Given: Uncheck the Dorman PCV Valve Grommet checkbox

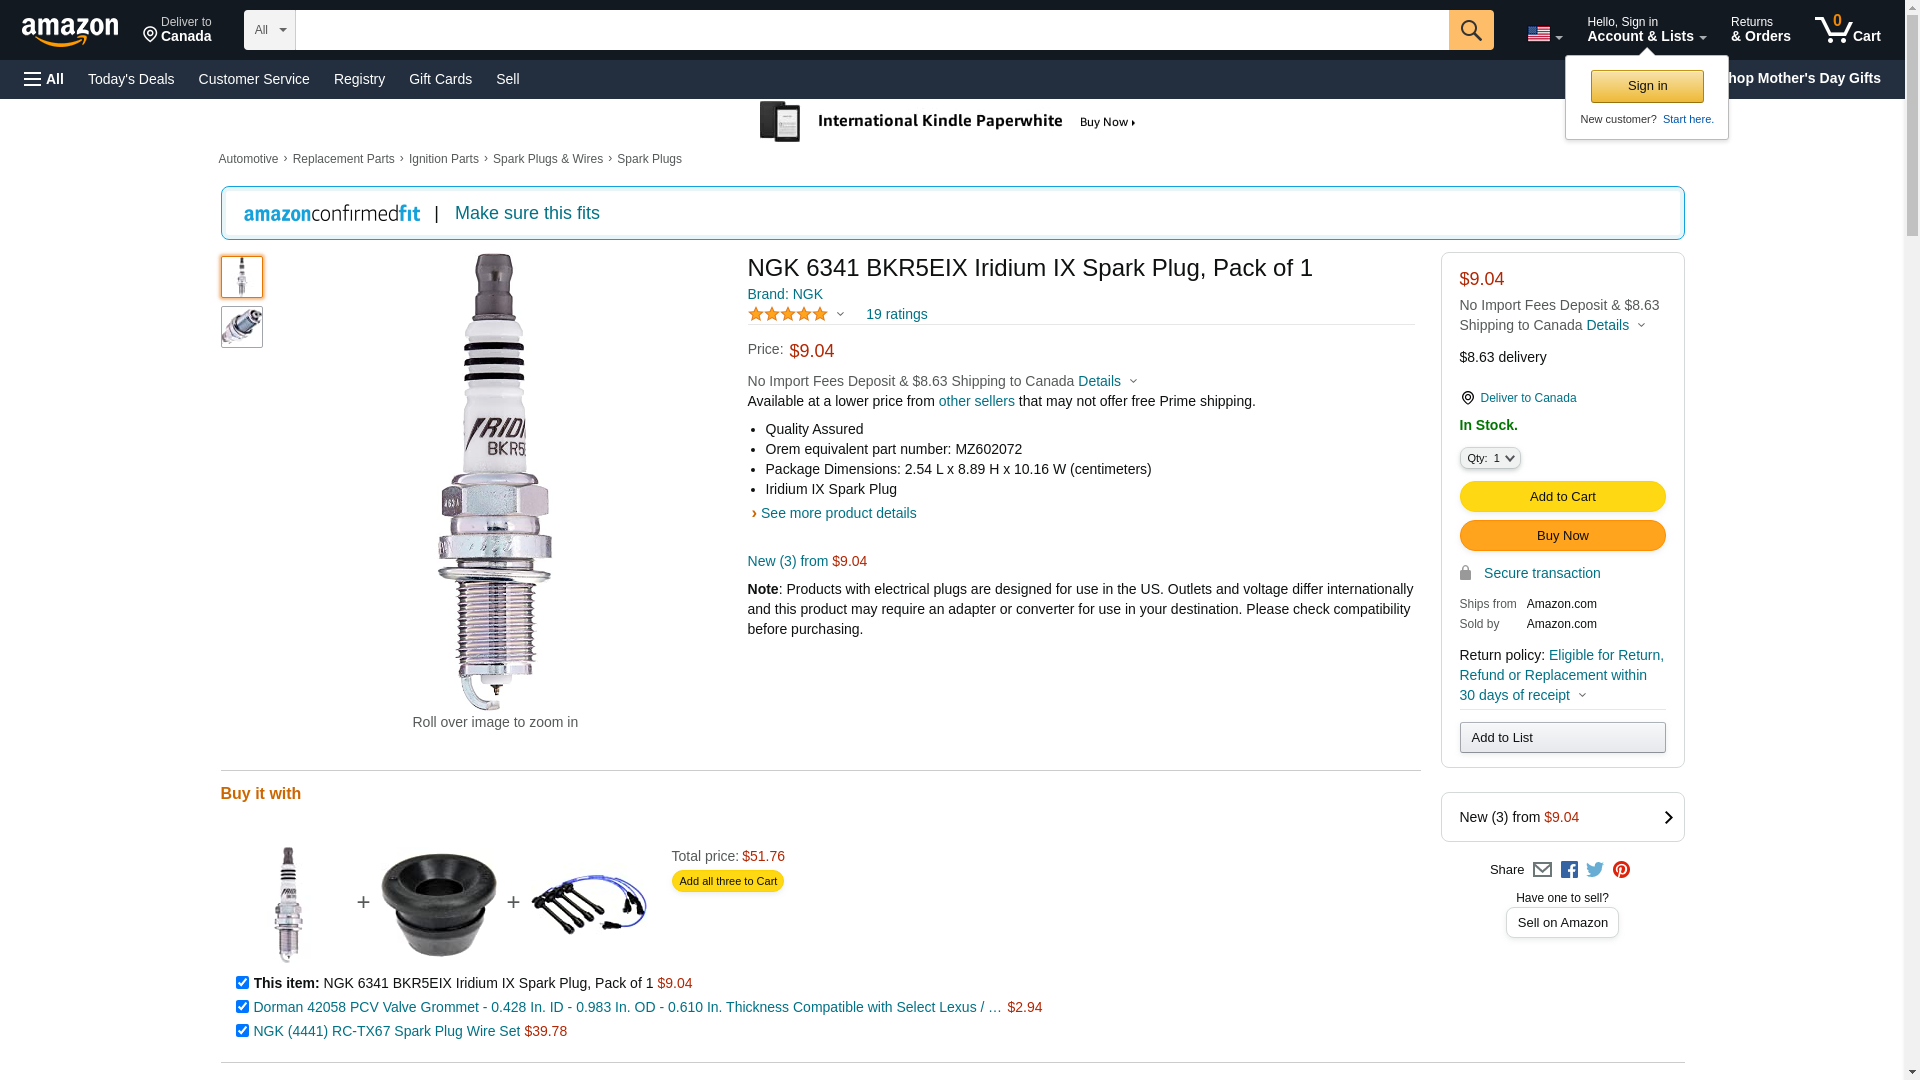Looking at the screenshot, I should coord(242,1007).
